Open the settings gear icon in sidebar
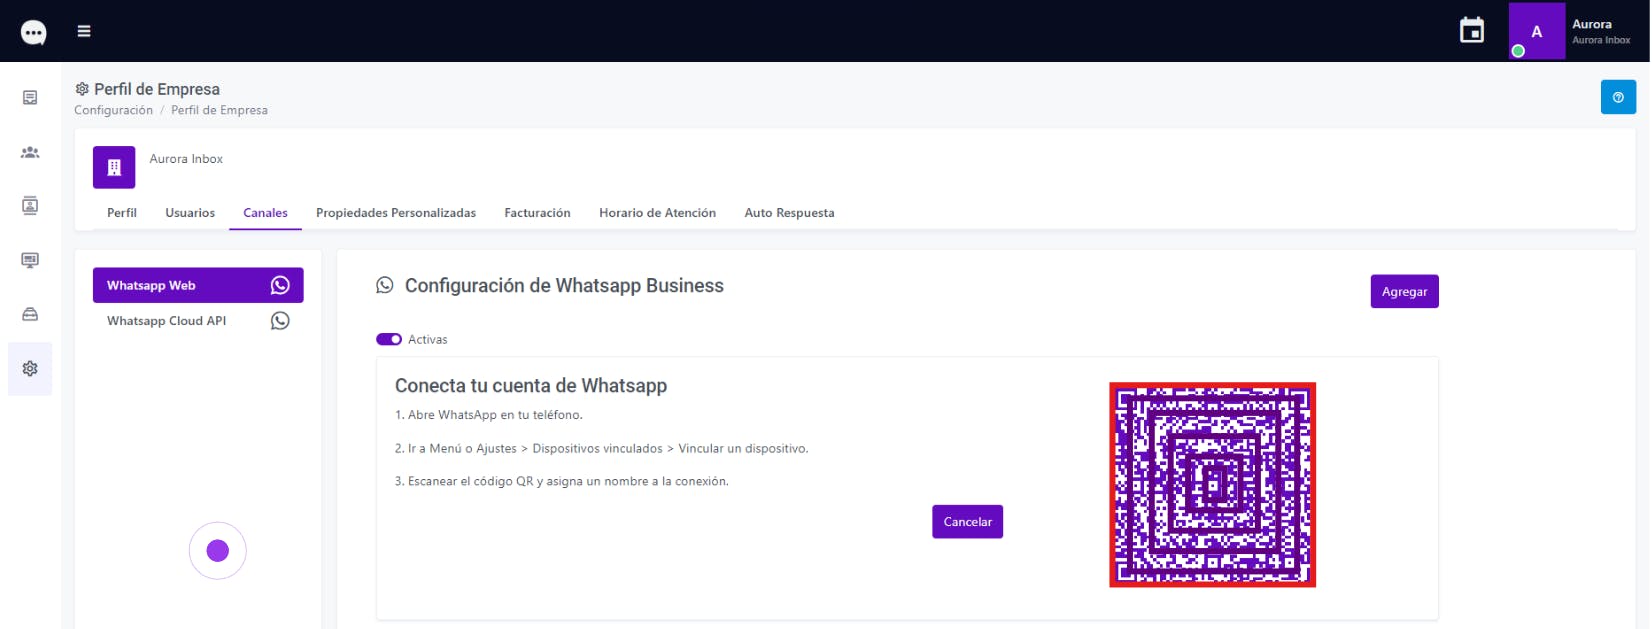 point(30,368)
